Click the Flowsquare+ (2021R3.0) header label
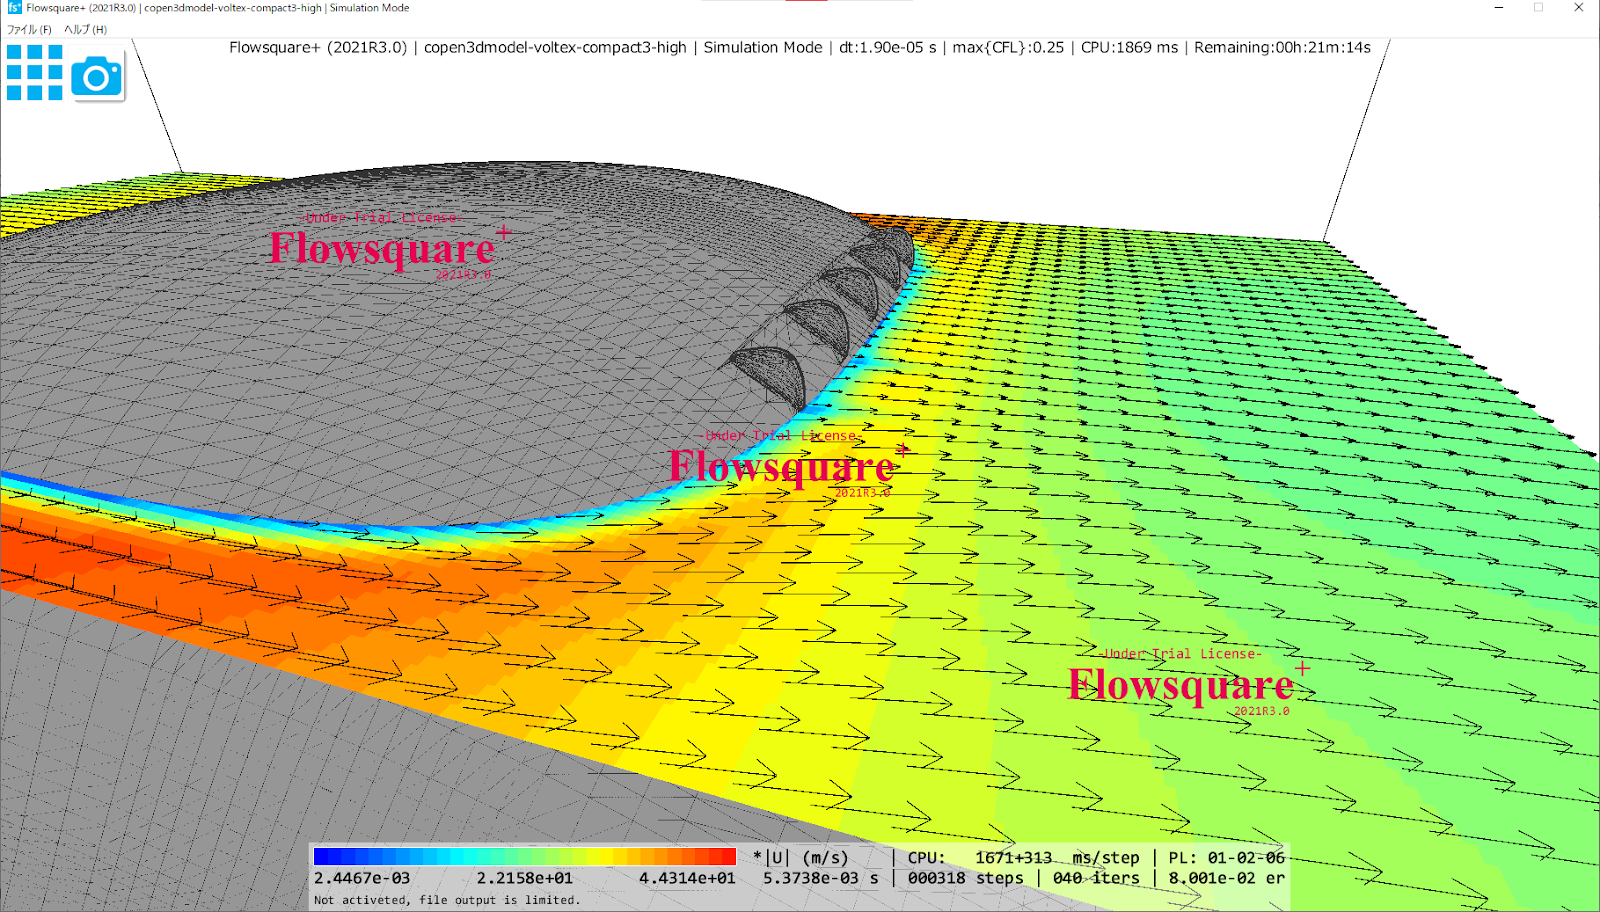 click(x=318, y=47)
